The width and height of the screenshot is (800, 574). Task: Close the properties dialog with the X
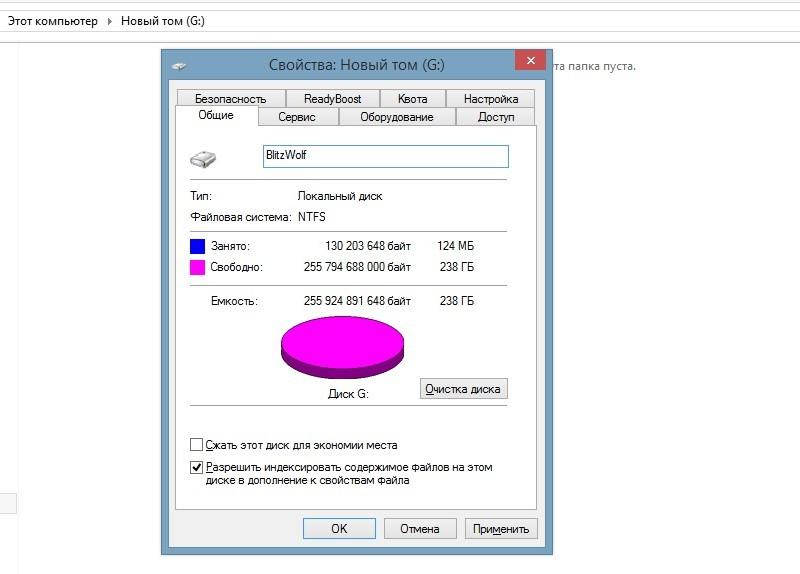(x=531, y=60)
